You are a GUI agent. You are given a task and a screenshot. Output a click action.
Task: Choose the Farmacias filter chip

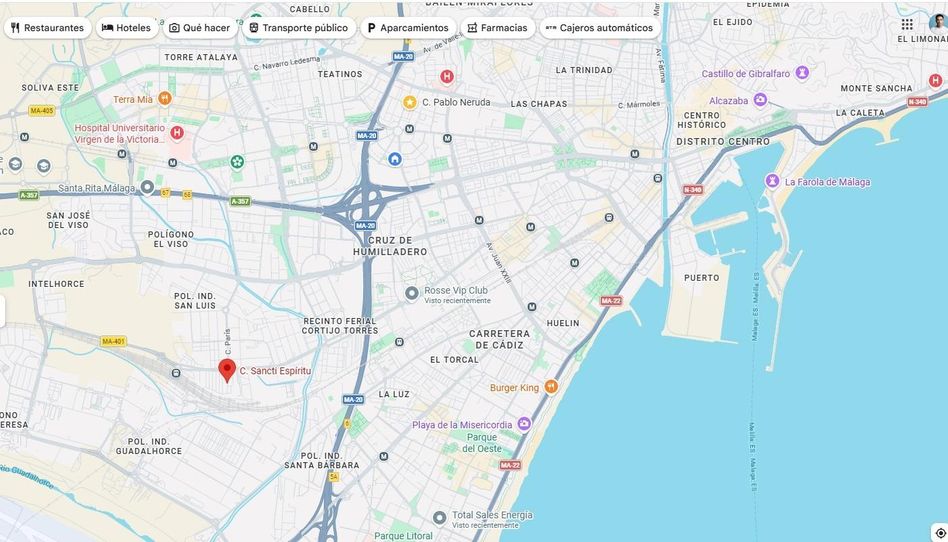498,28
